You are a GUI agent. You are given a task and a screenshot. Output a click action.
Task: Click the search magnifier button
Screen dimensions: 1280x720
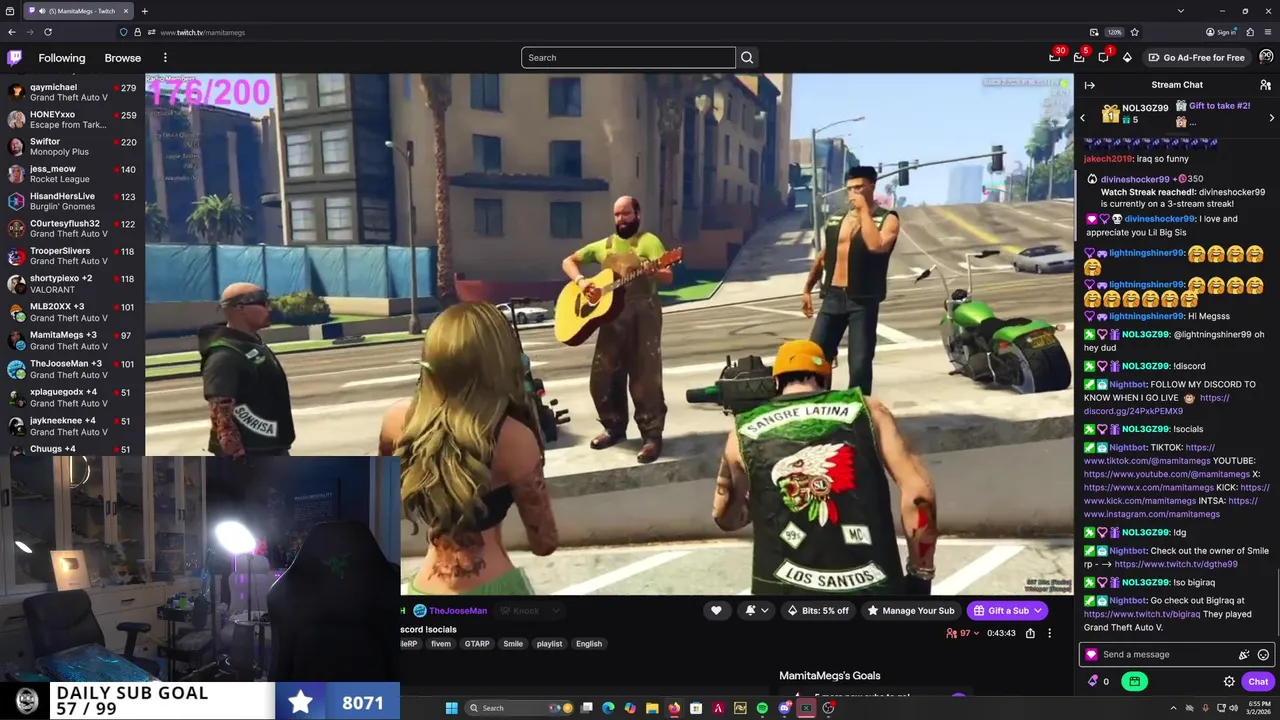tap(747, 57)
